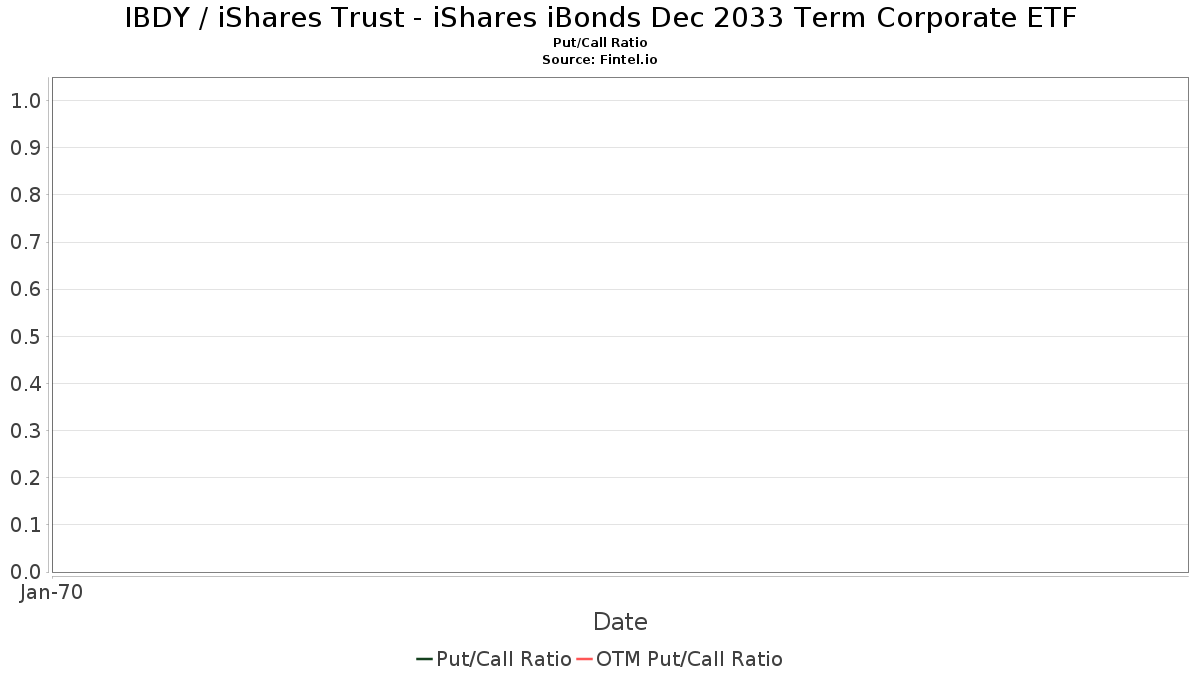Click the 0.4 y-axis tick label
The height and width of the screenshot is (675, 1200).
(25, 384)
